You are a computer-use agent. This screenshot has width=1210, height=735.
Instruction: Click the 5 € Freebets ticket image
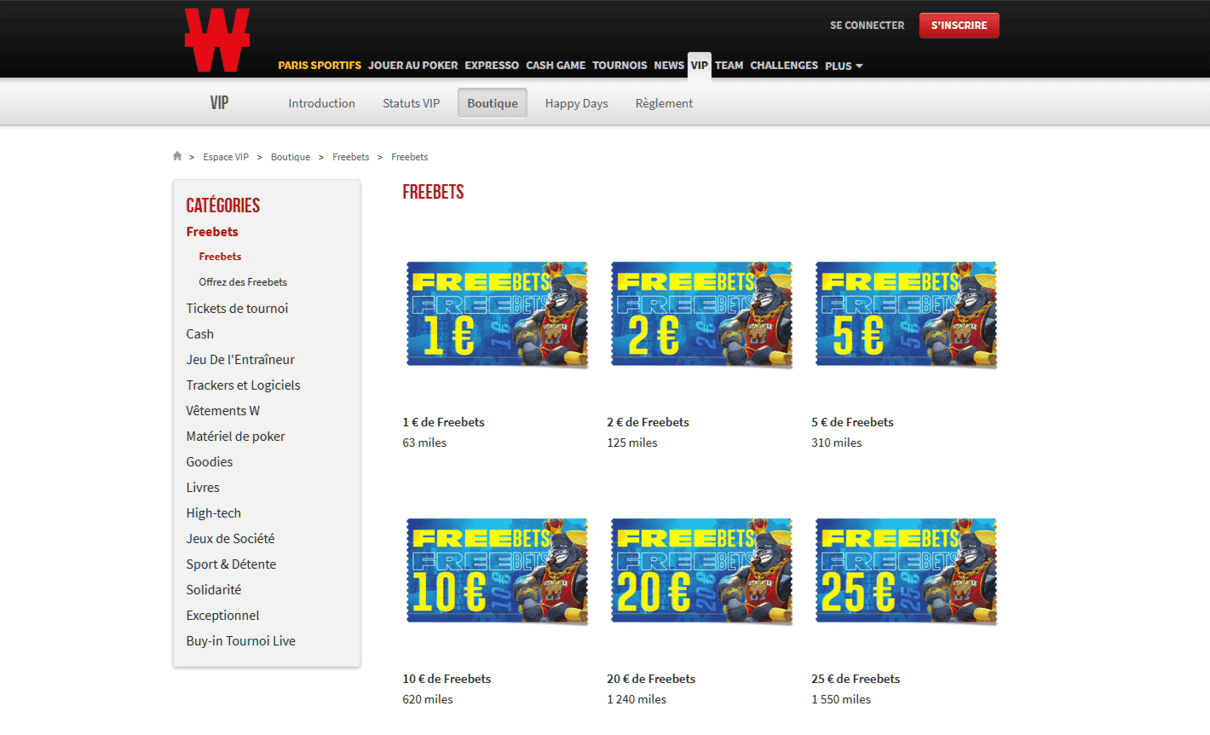coord(906,314)
